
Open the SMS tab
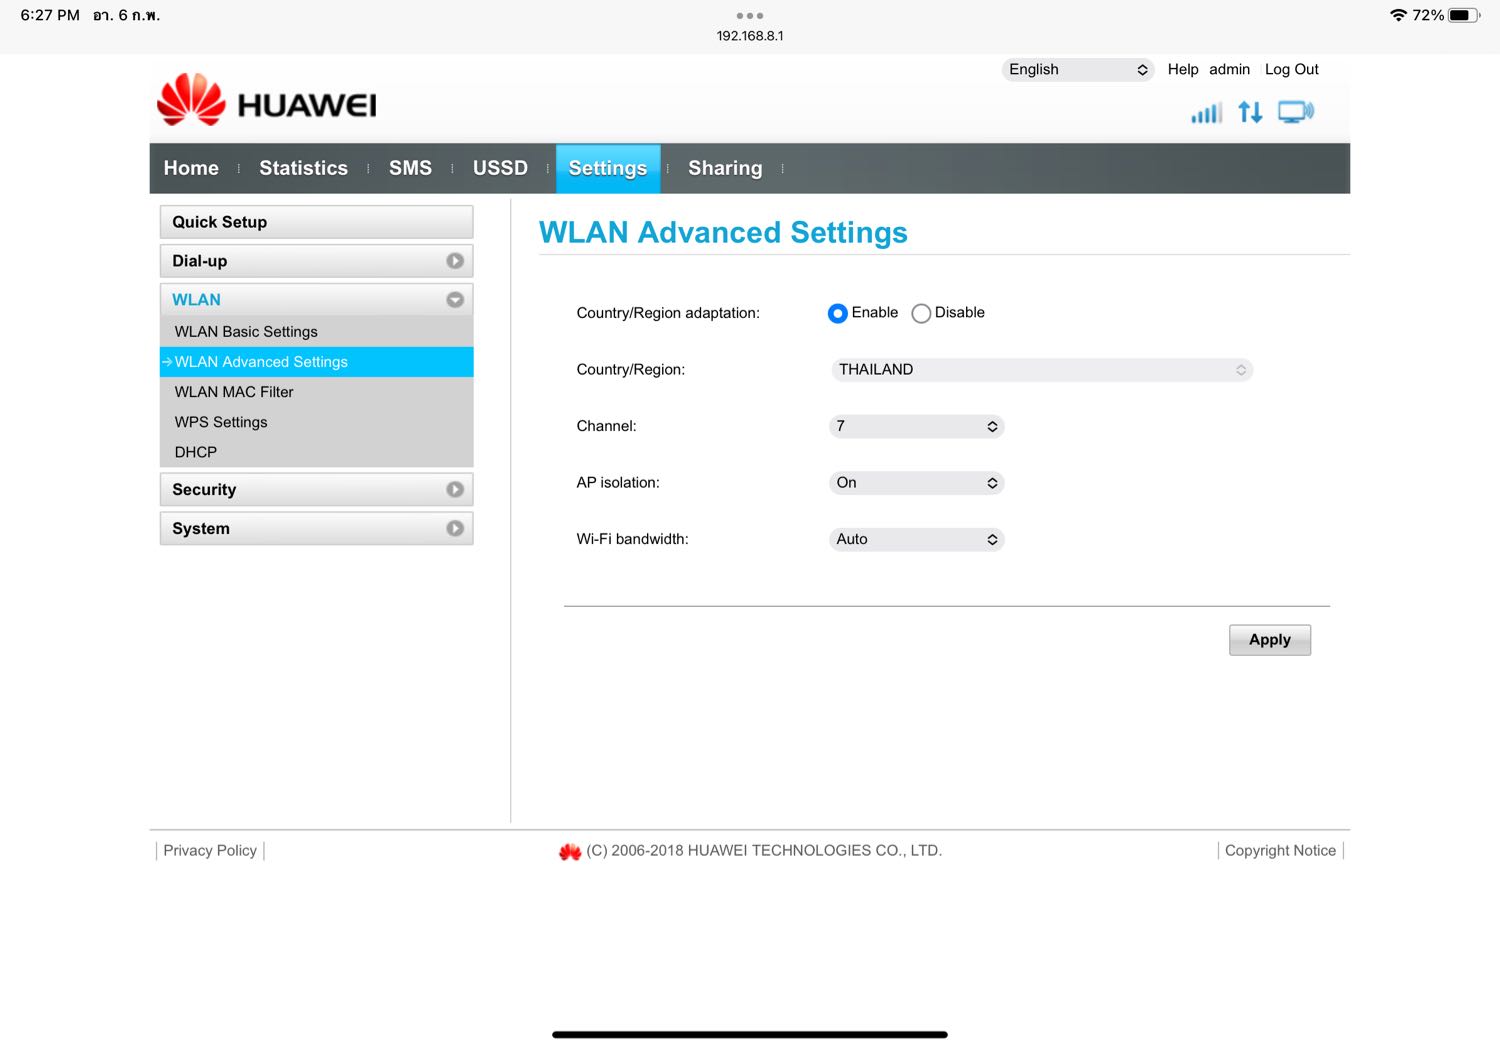pyautogui.click(x=410, y=168)
